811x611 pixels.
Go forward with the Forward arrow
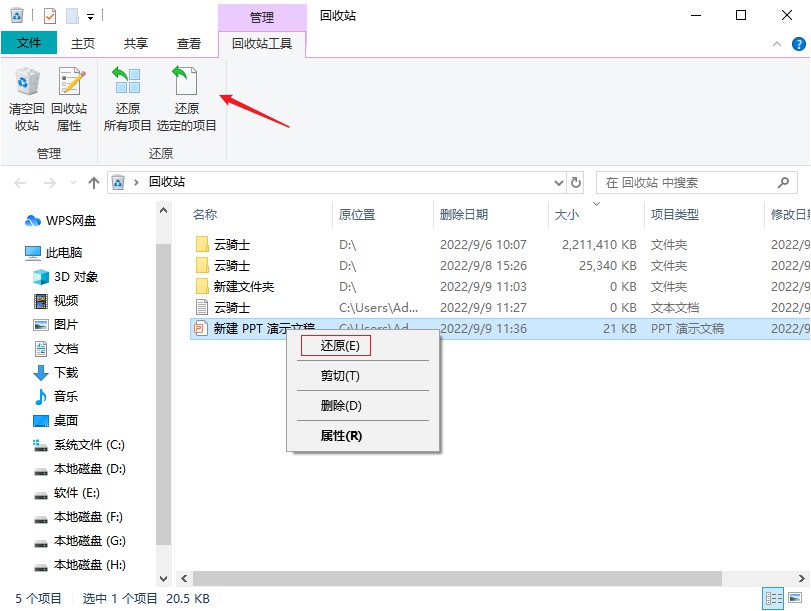click(x=50, y=183)
